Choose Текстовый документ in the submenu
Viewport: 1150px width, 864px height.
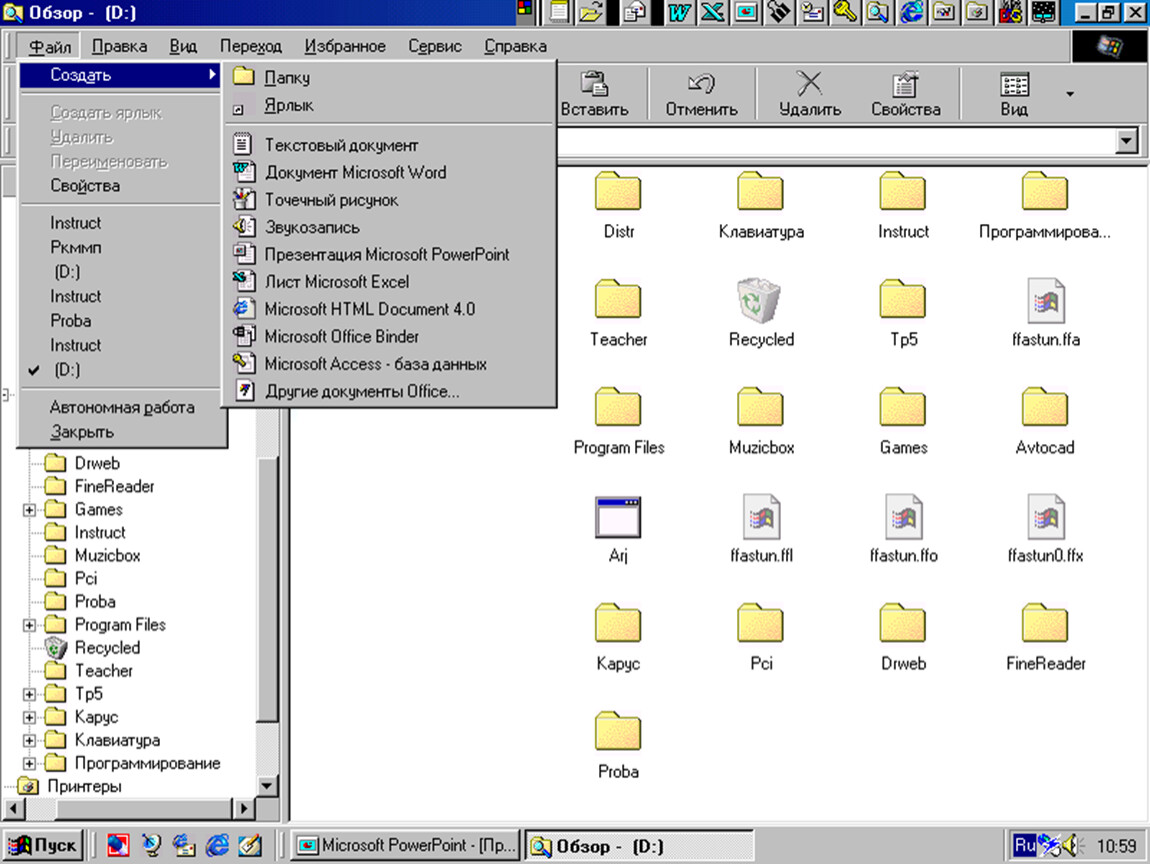click(x=391, y=145)
